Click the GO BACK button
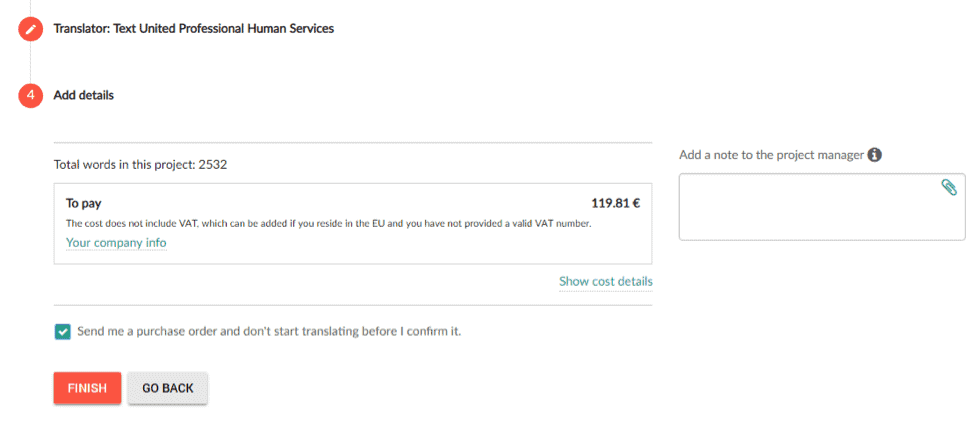980x436 pixels. click(x=167, y=388)
